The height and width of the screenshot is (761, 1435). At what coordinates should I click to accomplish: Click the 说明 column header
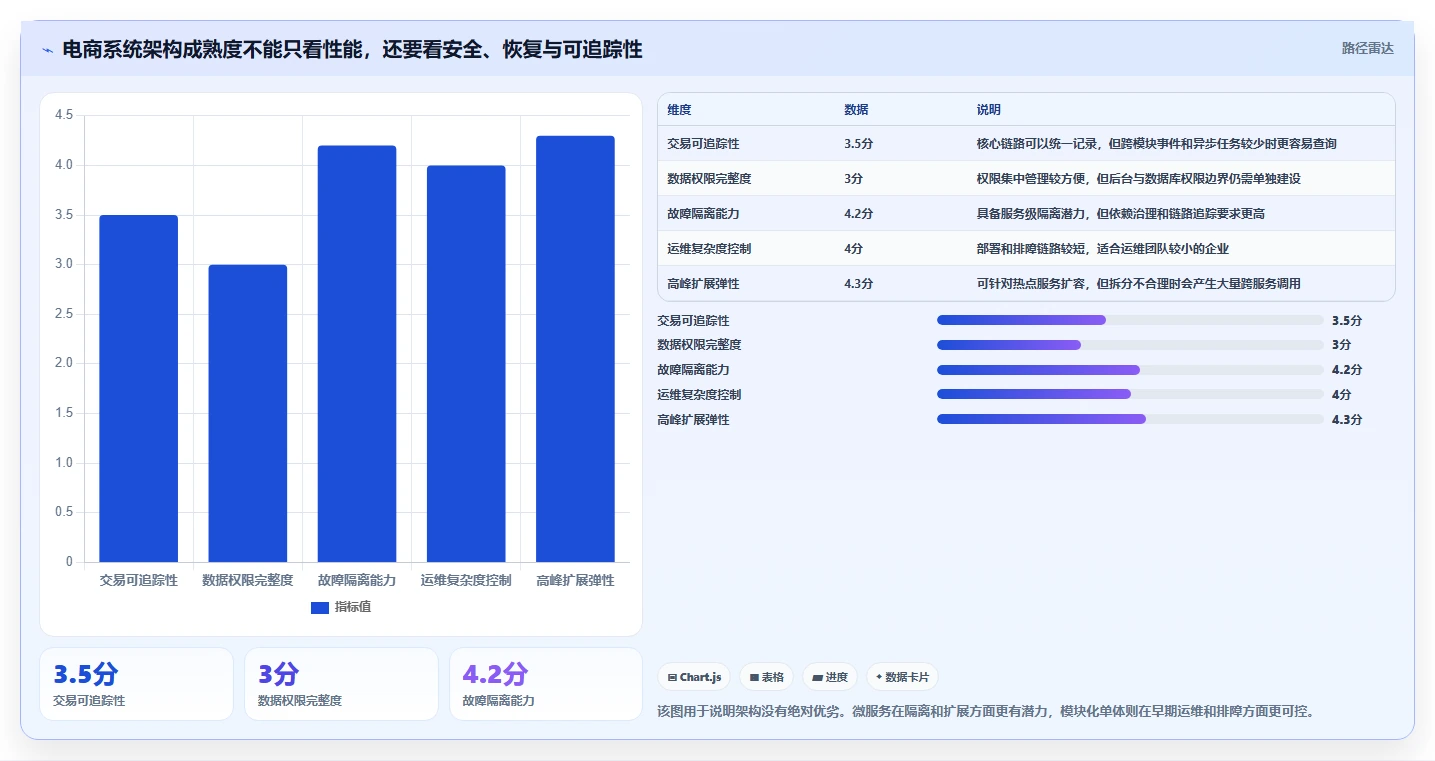pos(989,110)
